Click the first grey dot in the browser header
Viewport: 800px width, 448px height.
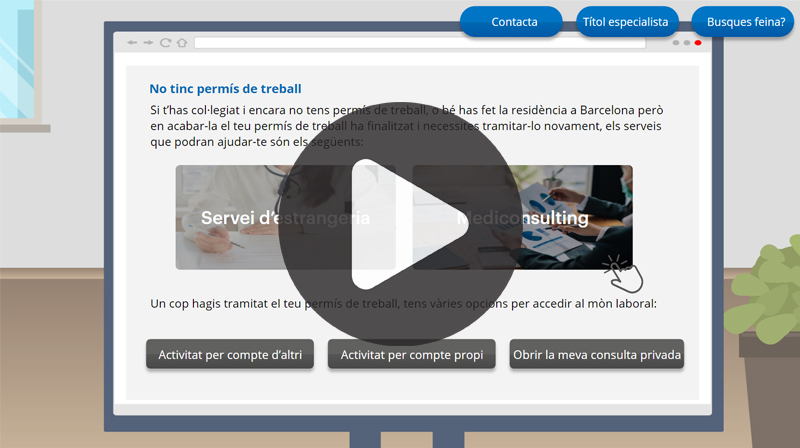(x=676, y=43)
